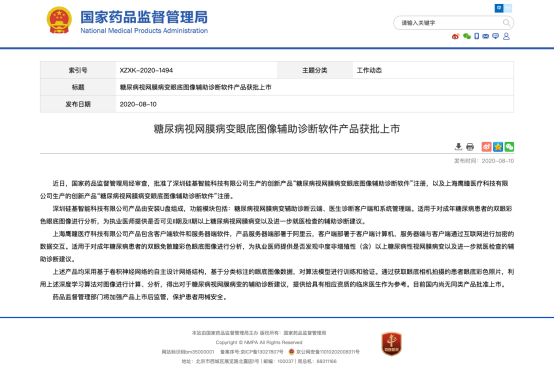This screenshot has height=379, width=554.
Task: Click the 国家药品监督管理局 site title
Action: click(144, 17)
